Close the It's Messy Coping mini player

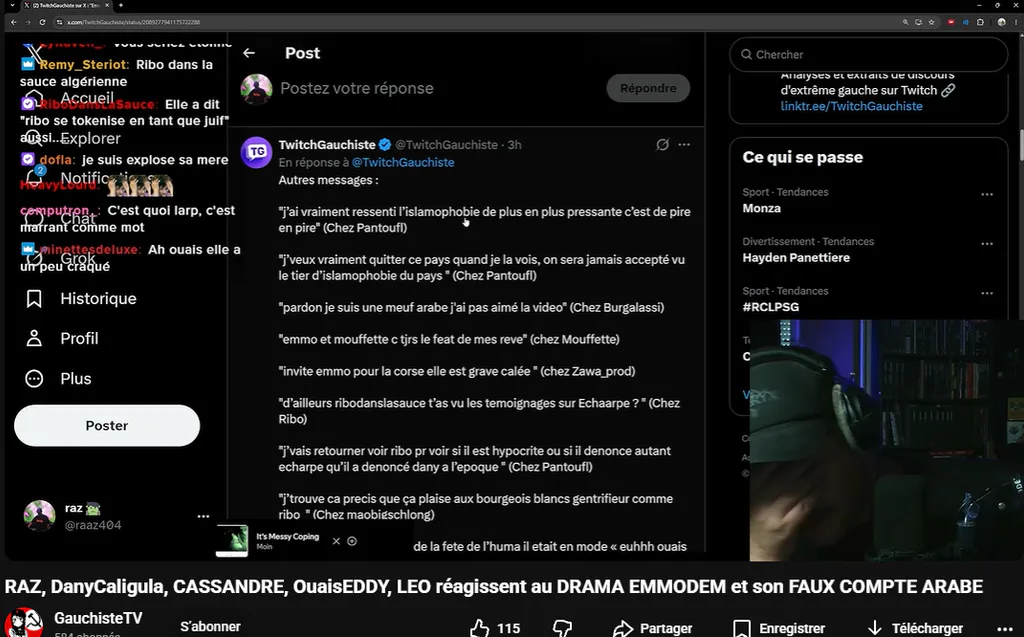(336, 541)
